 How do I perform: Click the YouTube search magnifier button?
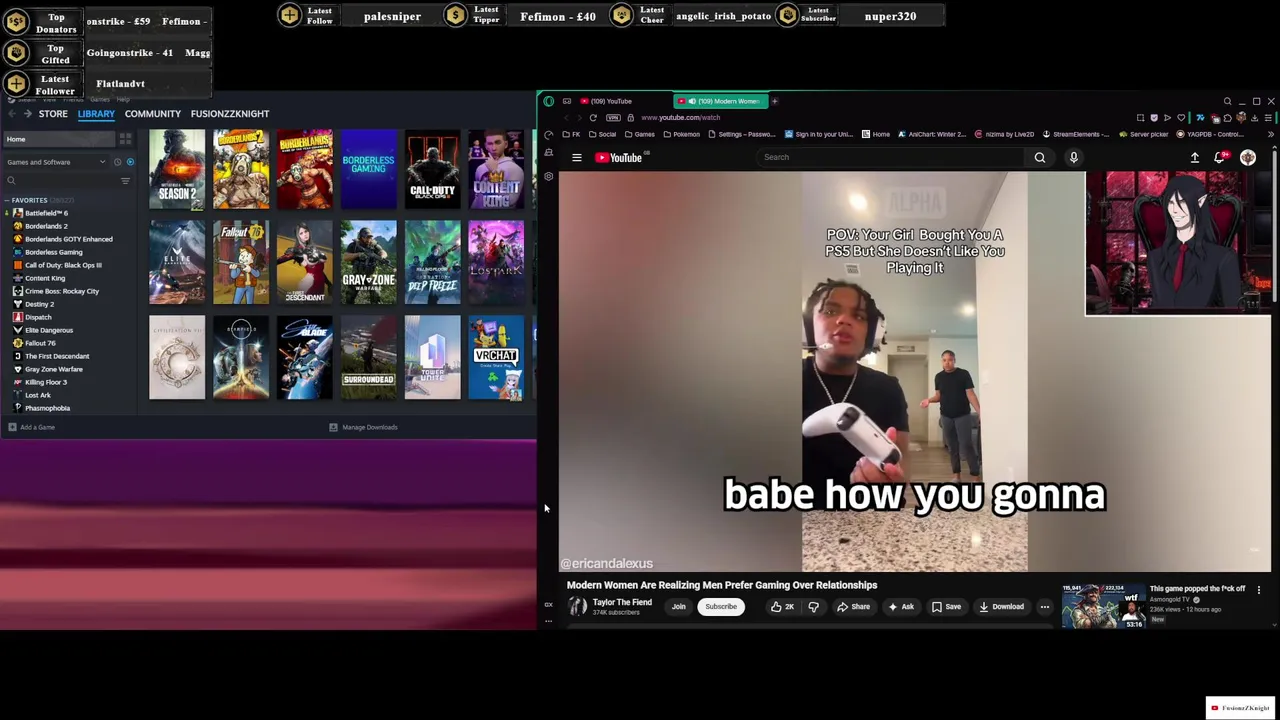coord(1040,157)
